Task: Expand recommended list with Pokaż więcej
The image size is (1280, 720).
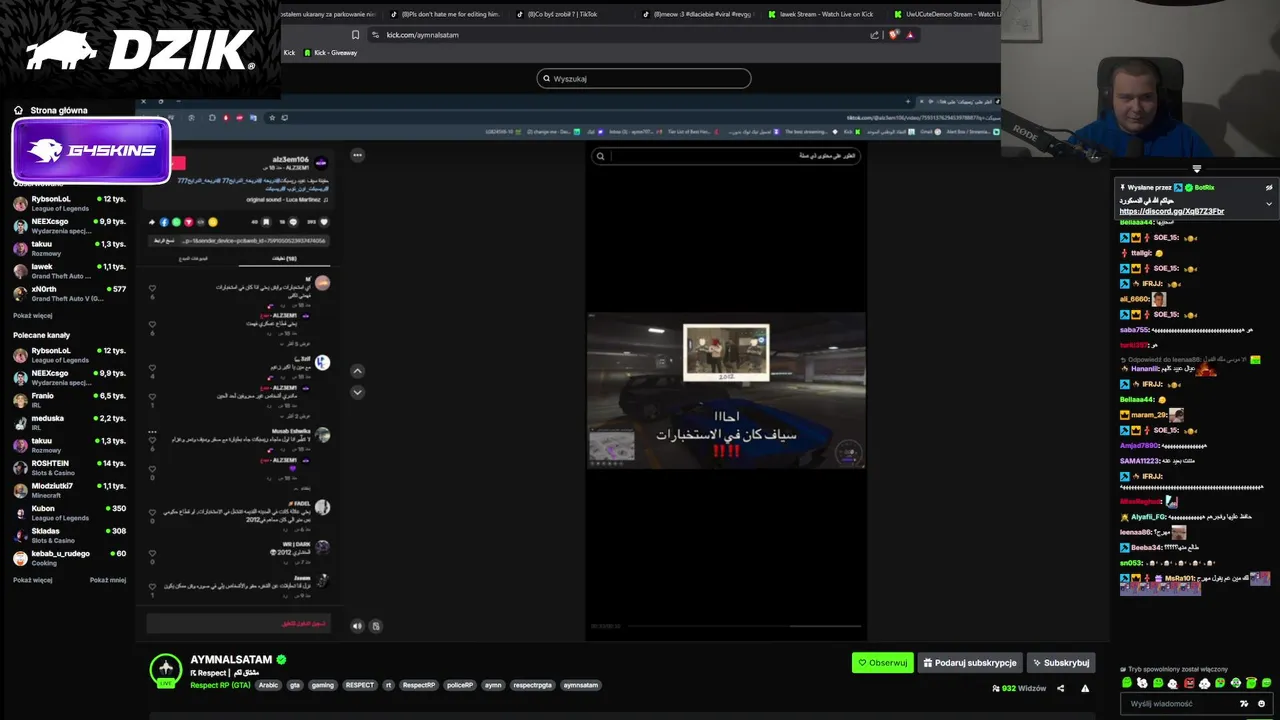Action: point(33,580)
